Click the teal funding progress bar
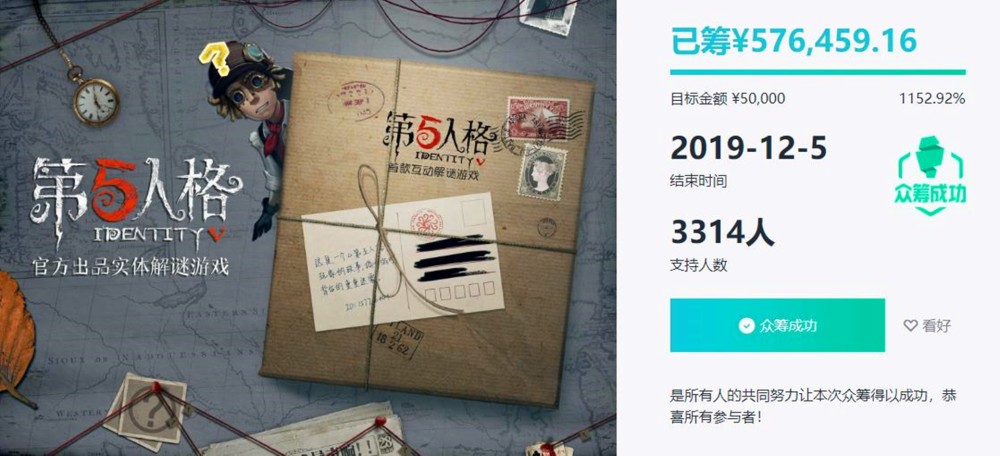The height and width of the screenshot is (456, 1000). (818, 72)
